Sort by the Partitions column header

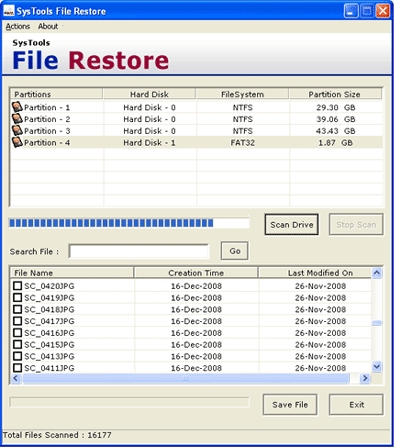[x=56, y=94]
